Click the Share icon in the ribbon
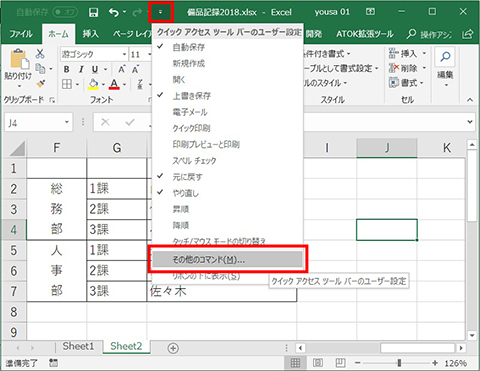The image size is (480, 371). click(x=467, y=34)
